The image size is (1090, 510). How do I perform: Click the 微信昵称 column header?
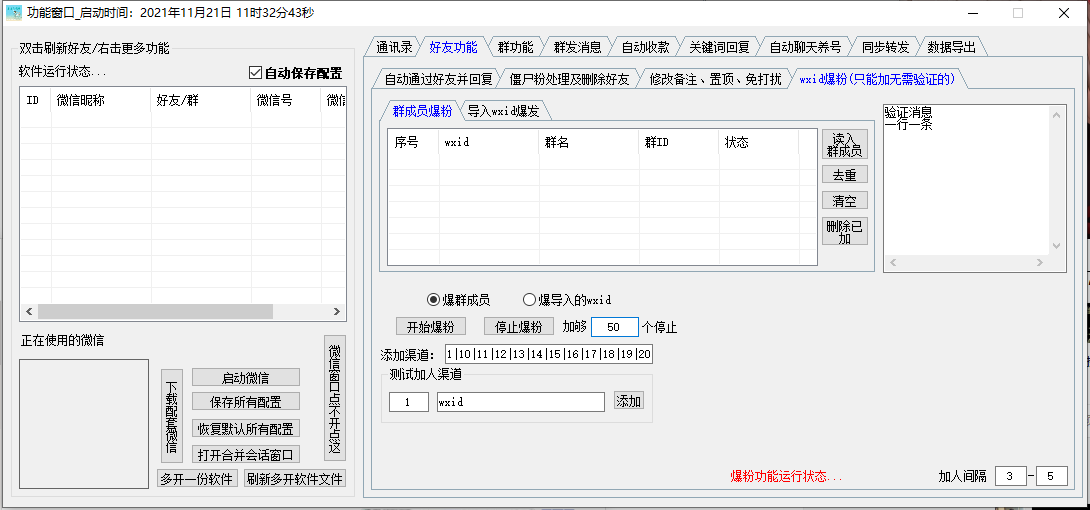pos(101,101)
